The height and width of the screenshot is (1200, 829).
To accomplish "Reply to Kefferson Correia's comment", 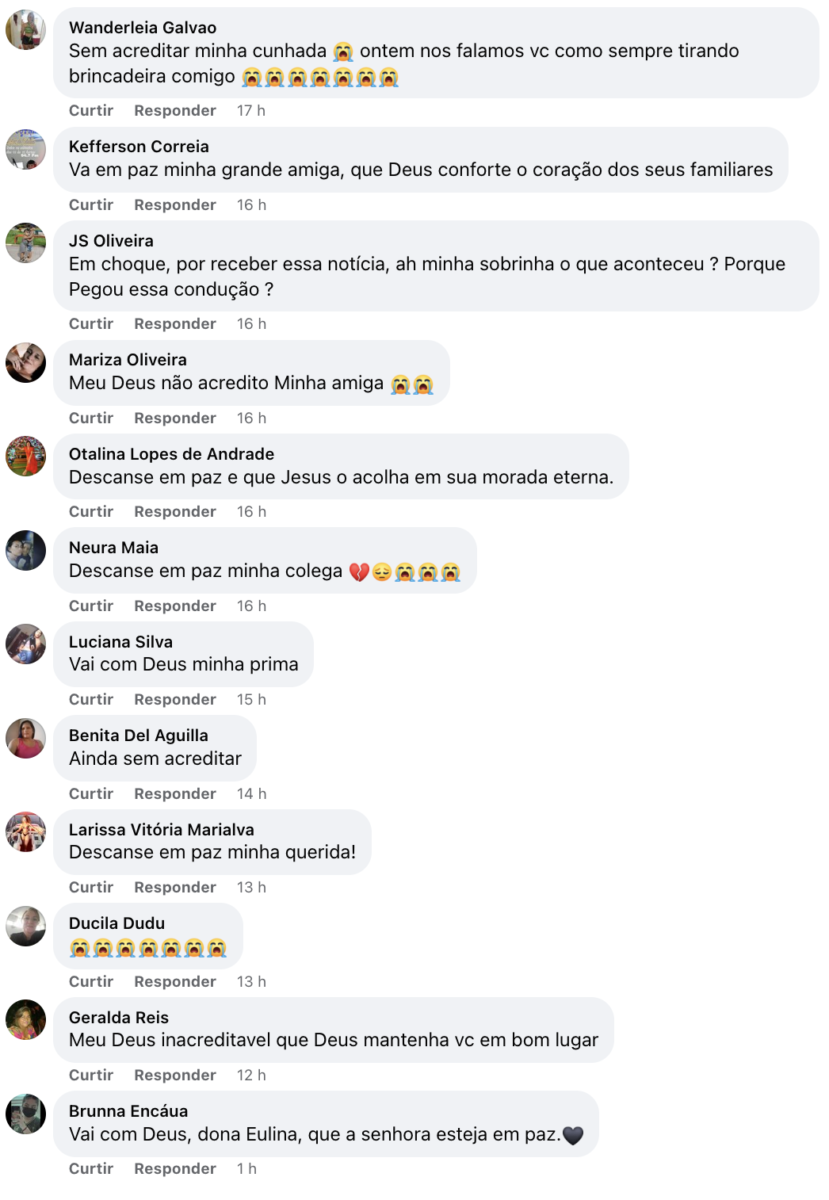I will click(x=175, y=204).
